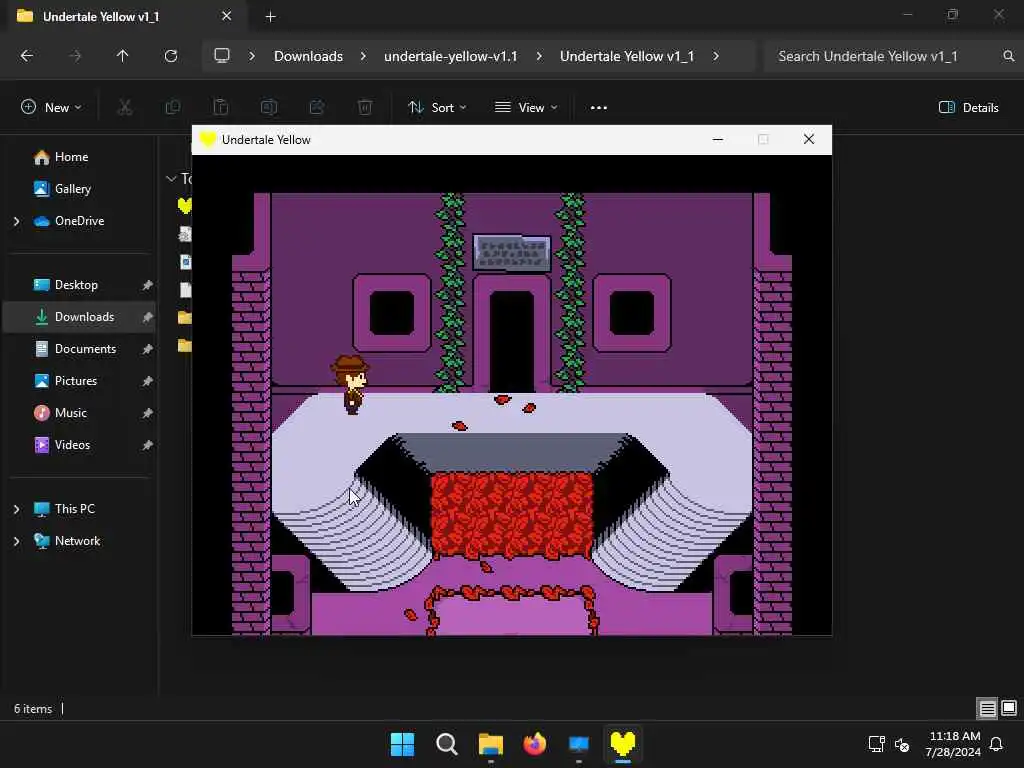
Task: Switch to details list view icon
Action: 987,709
